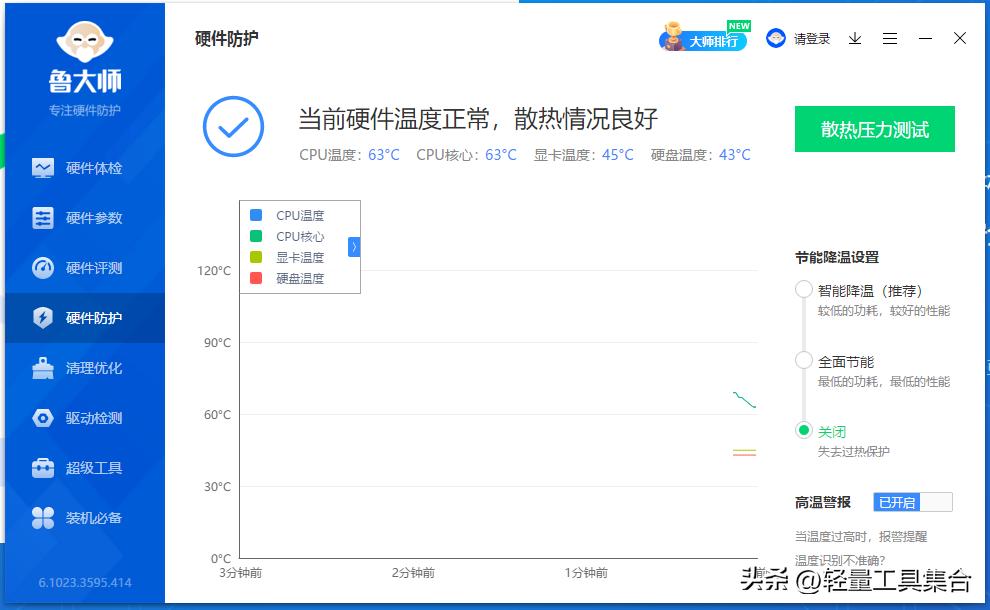This screenshot has width=990, height=610.
Task: Turn off the 高温警报 已开启 switch
Action: [x=913, y=501]
